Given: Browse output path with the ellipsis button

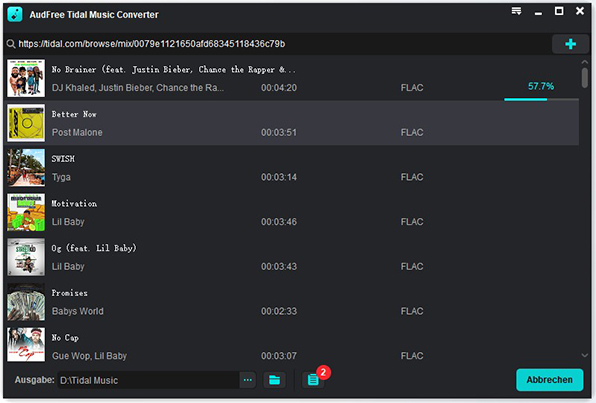Looking at the screenshot, I should (248, 380).
